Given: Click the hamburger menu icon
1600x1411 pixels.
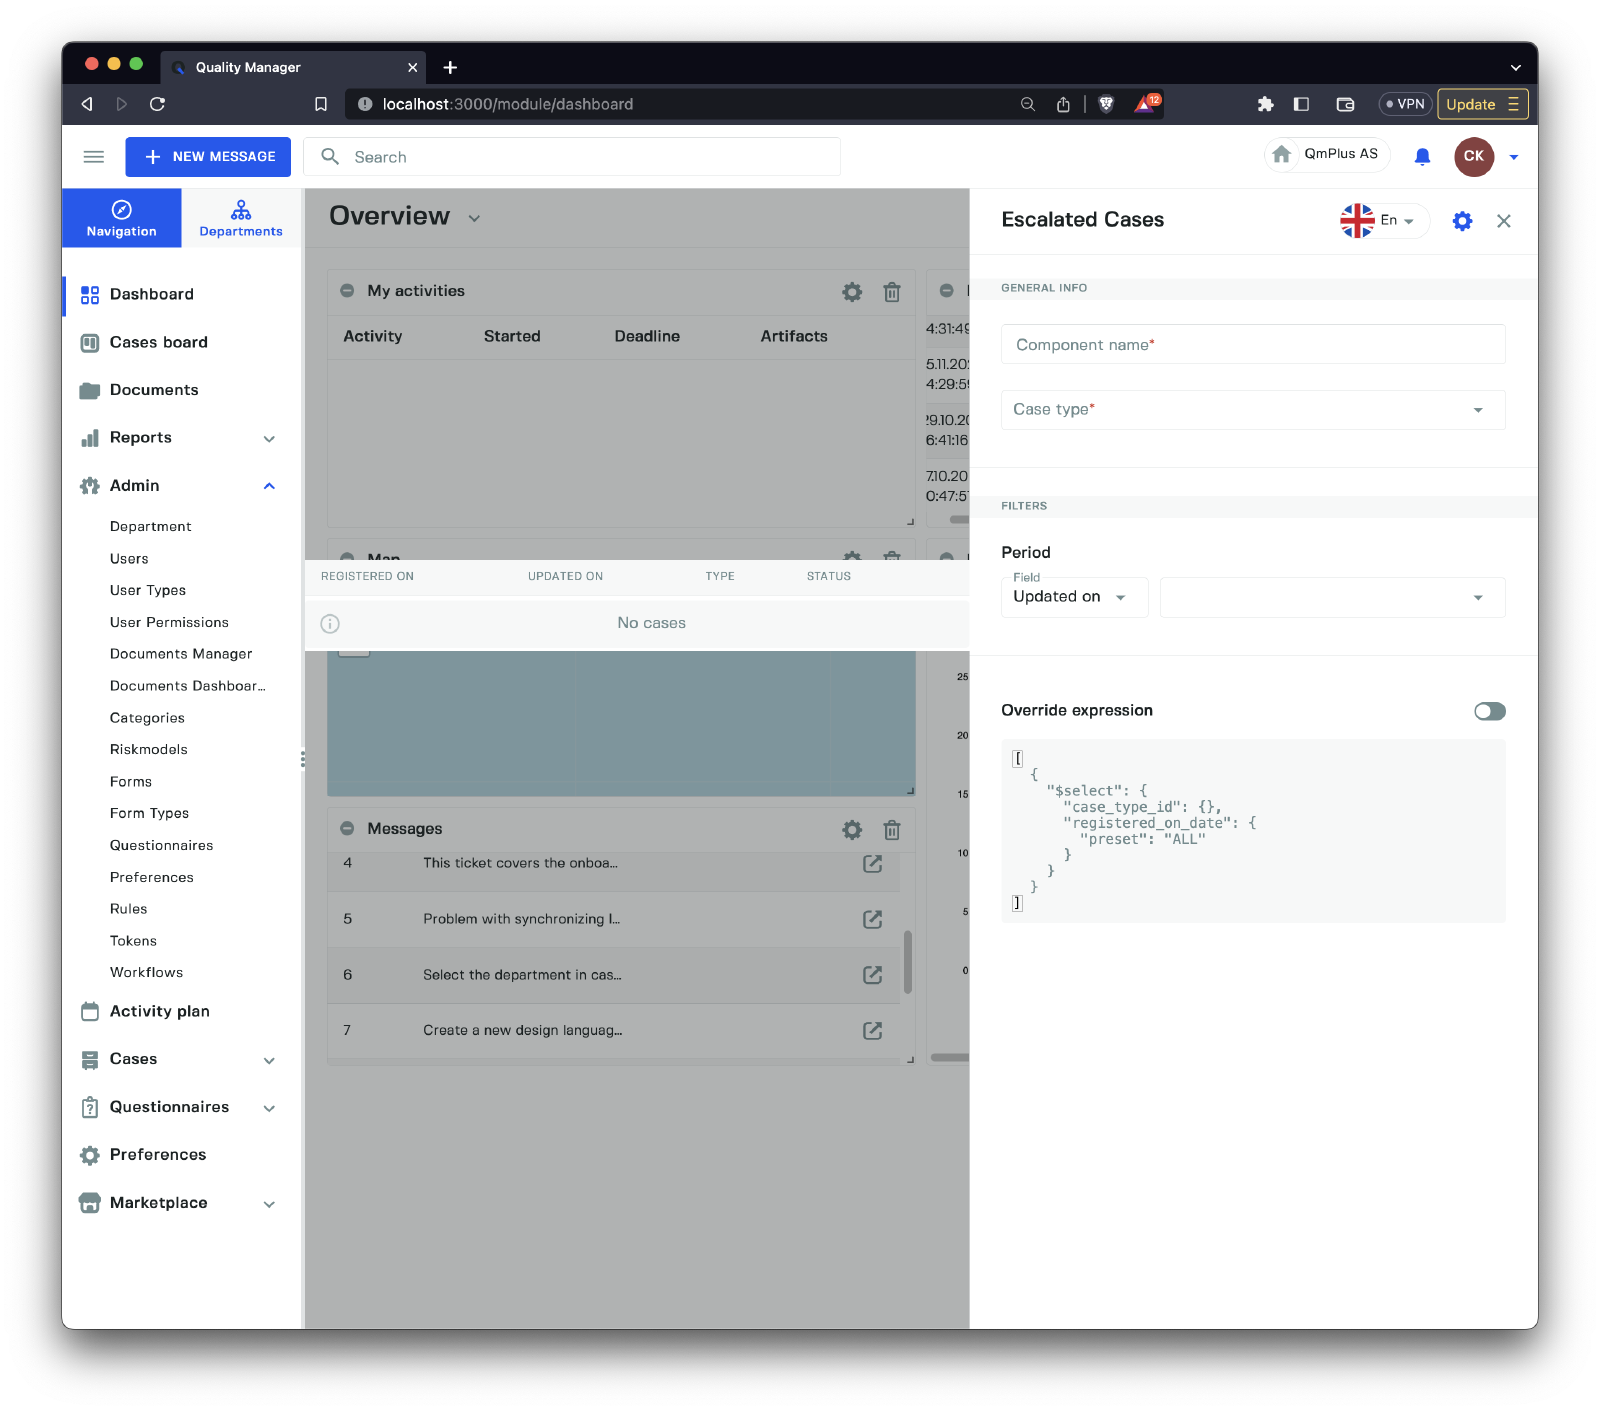Looking at the screenshot, I should 94,157.
